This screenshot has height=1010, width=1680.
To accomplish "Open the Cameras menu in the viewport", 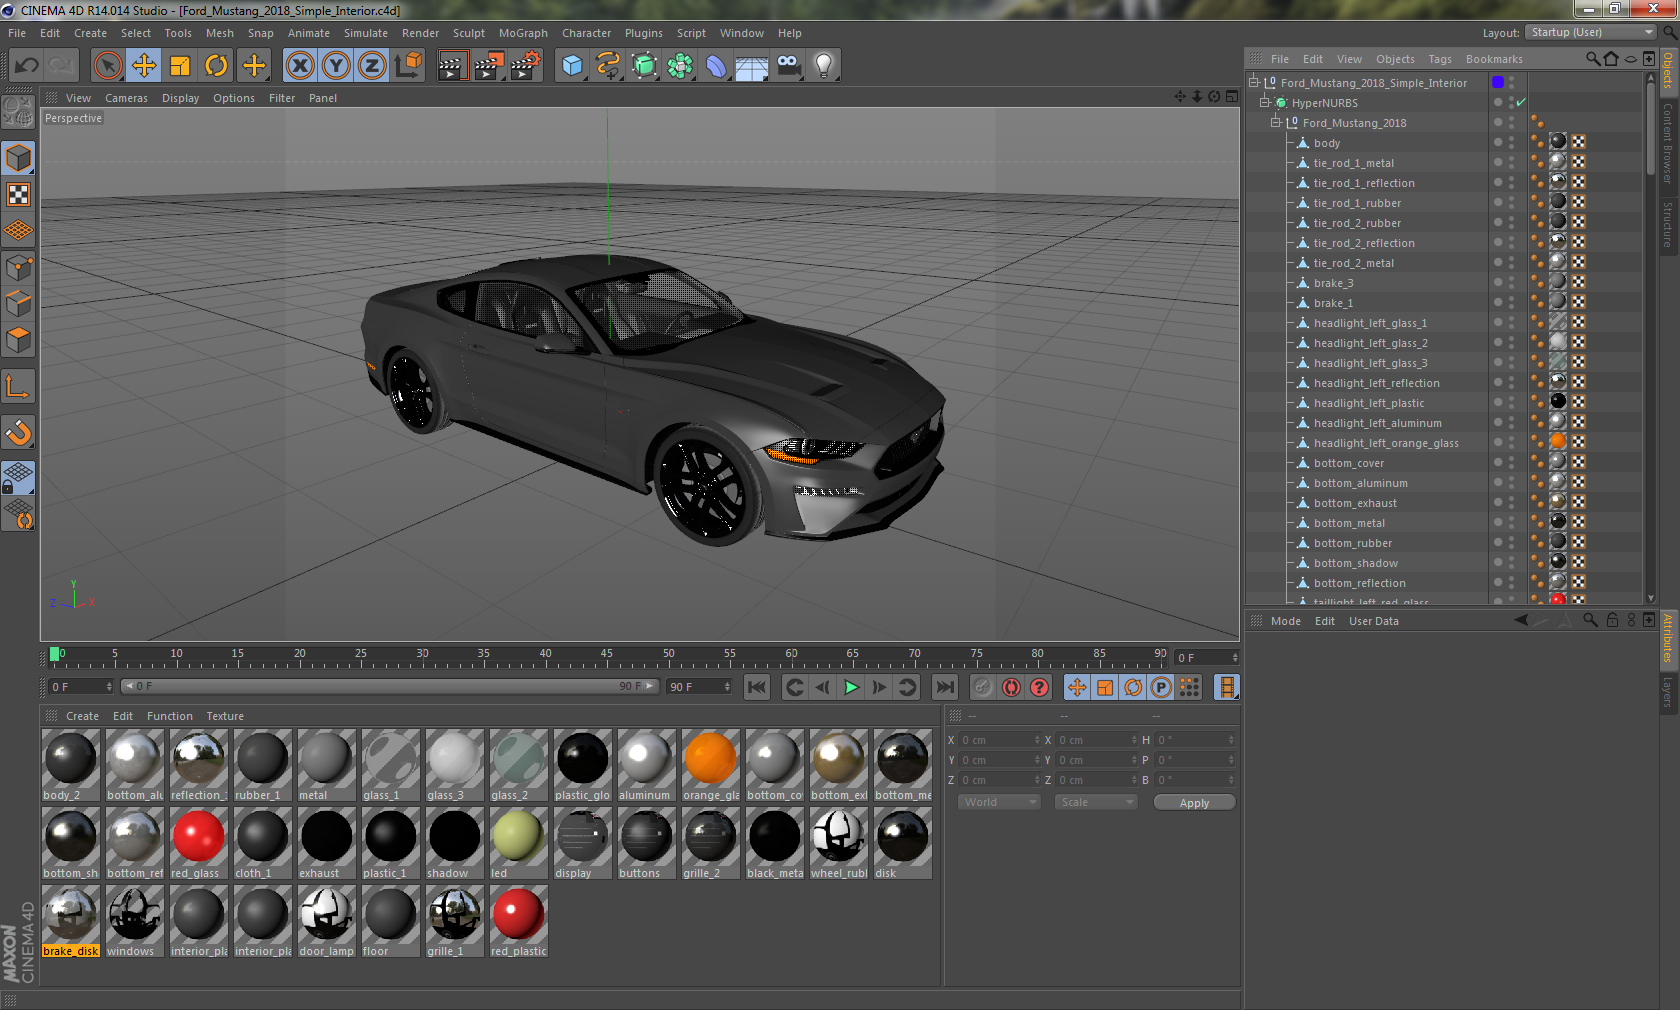I will [x=126, y=98].
